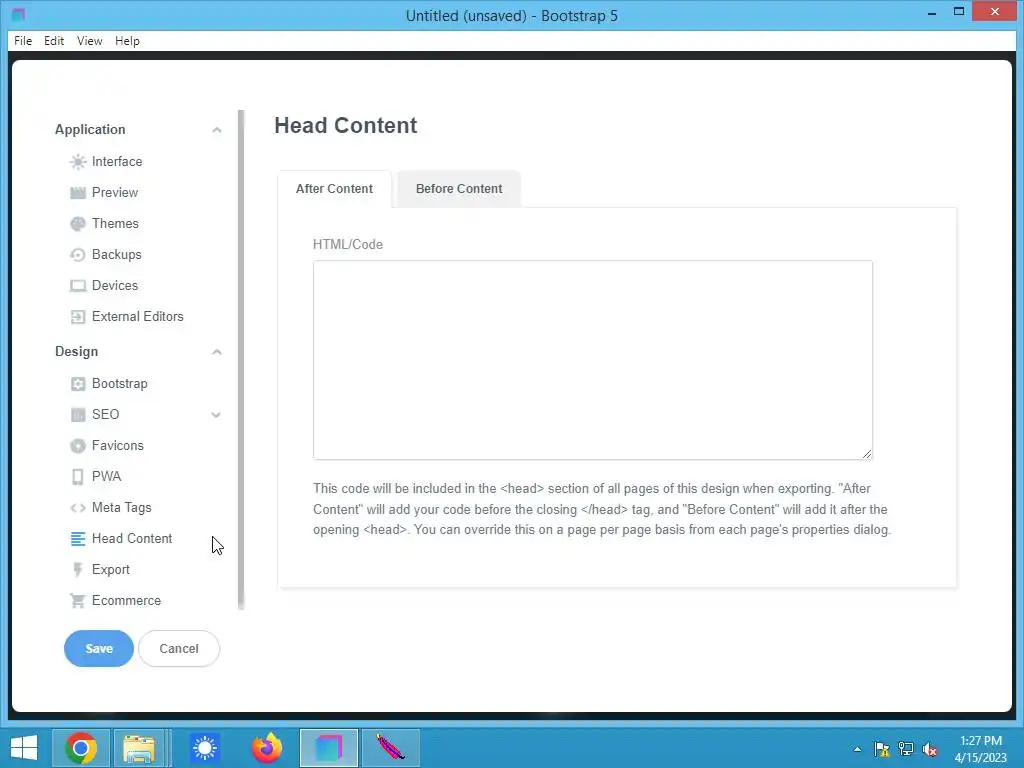The height and width of the screenshot is (768, 1024).
Task: Click the muted volume tray icon
Action: click(930, 749)
